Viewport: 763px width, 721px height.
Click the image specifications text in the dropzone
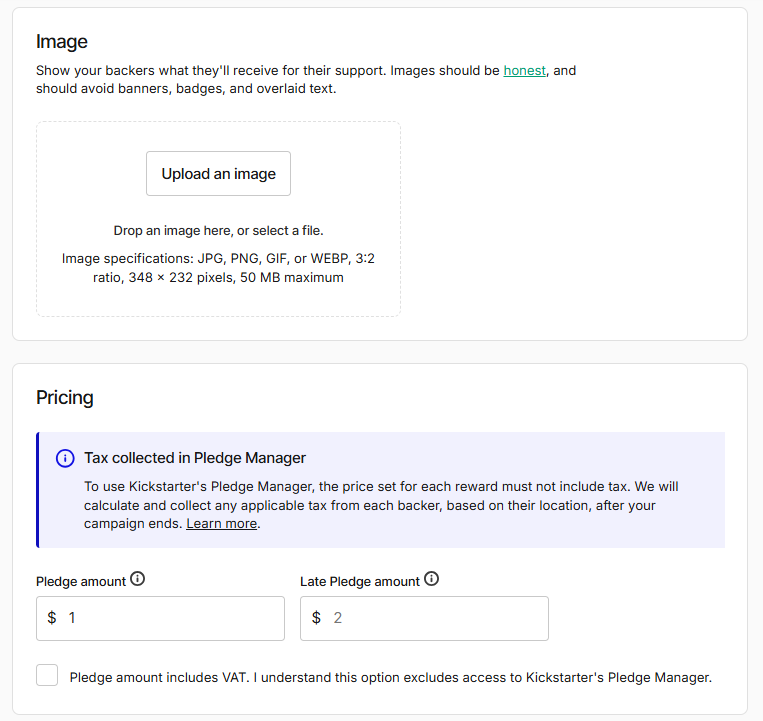(x=218, y=268)
